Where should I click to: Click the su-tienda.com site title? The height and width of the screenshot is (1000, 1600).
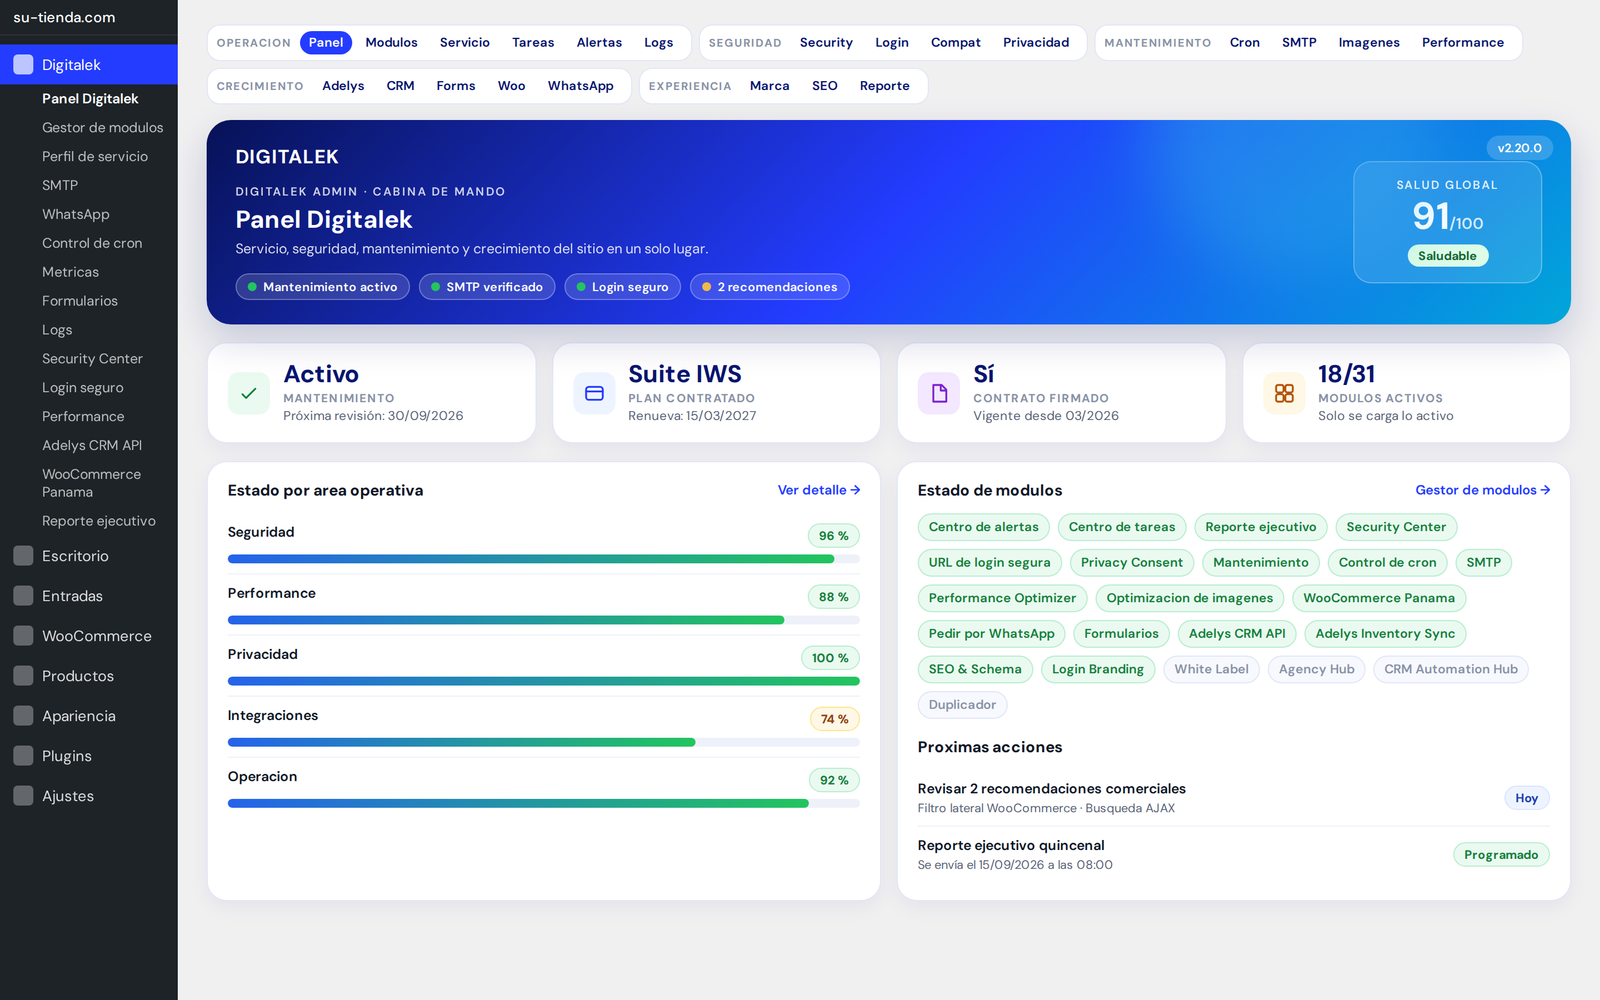click(x=64, y=17)
